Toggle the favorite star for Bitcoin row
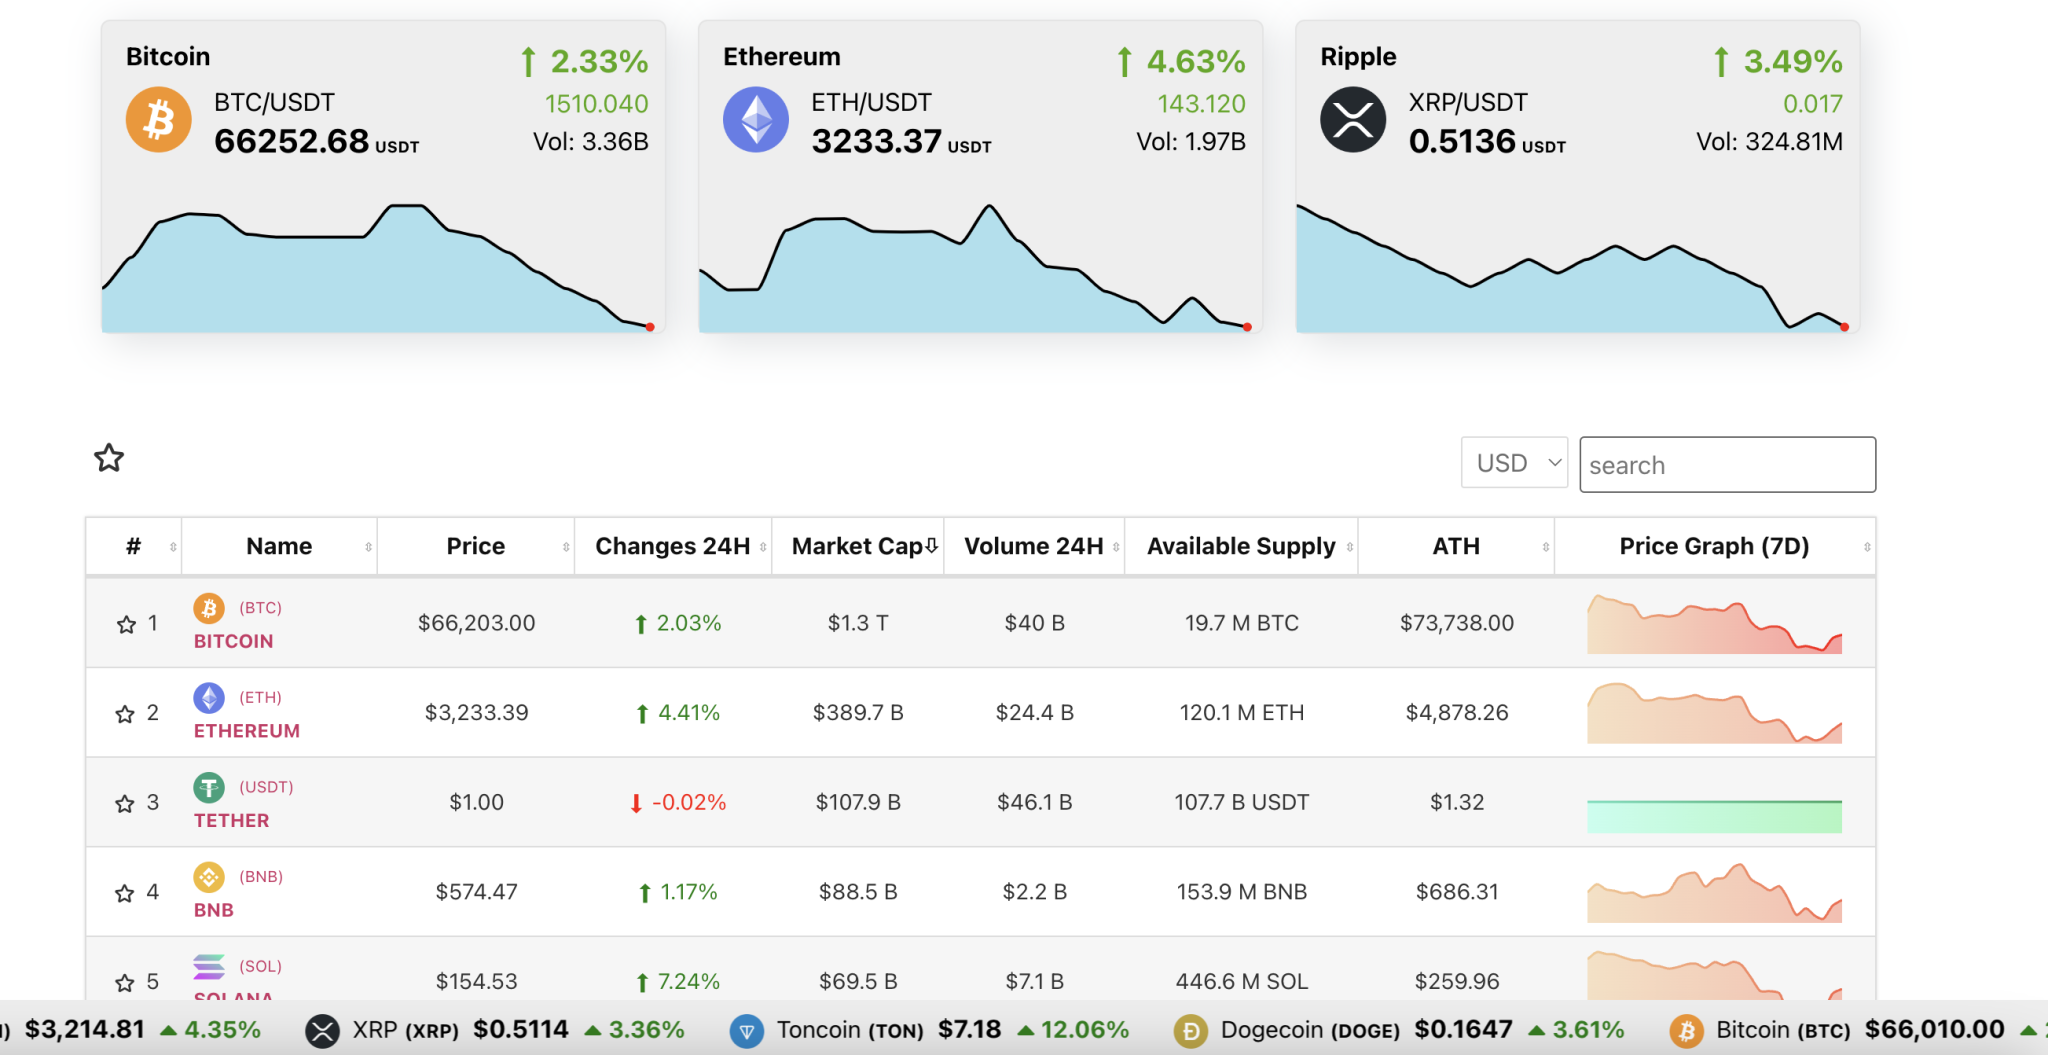This screenshot has width=2048, height=1055. pos(126,624)
